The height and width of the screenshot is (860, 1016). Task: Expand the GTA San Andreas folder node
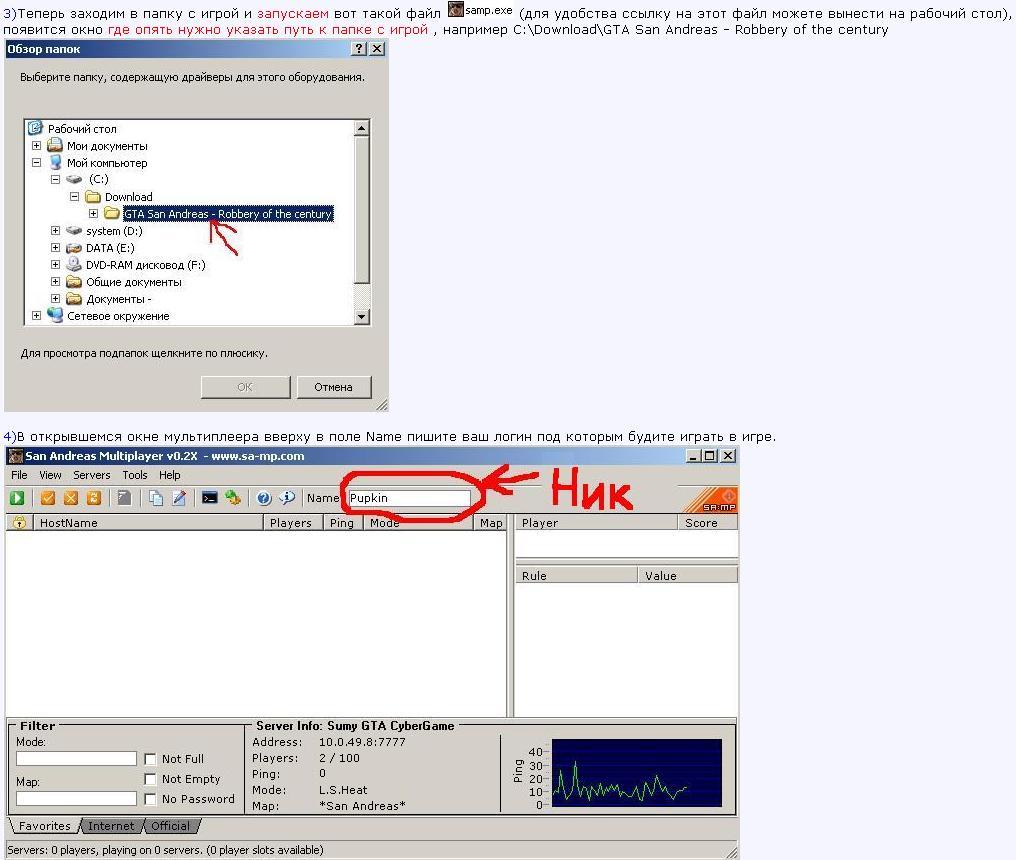94,214
